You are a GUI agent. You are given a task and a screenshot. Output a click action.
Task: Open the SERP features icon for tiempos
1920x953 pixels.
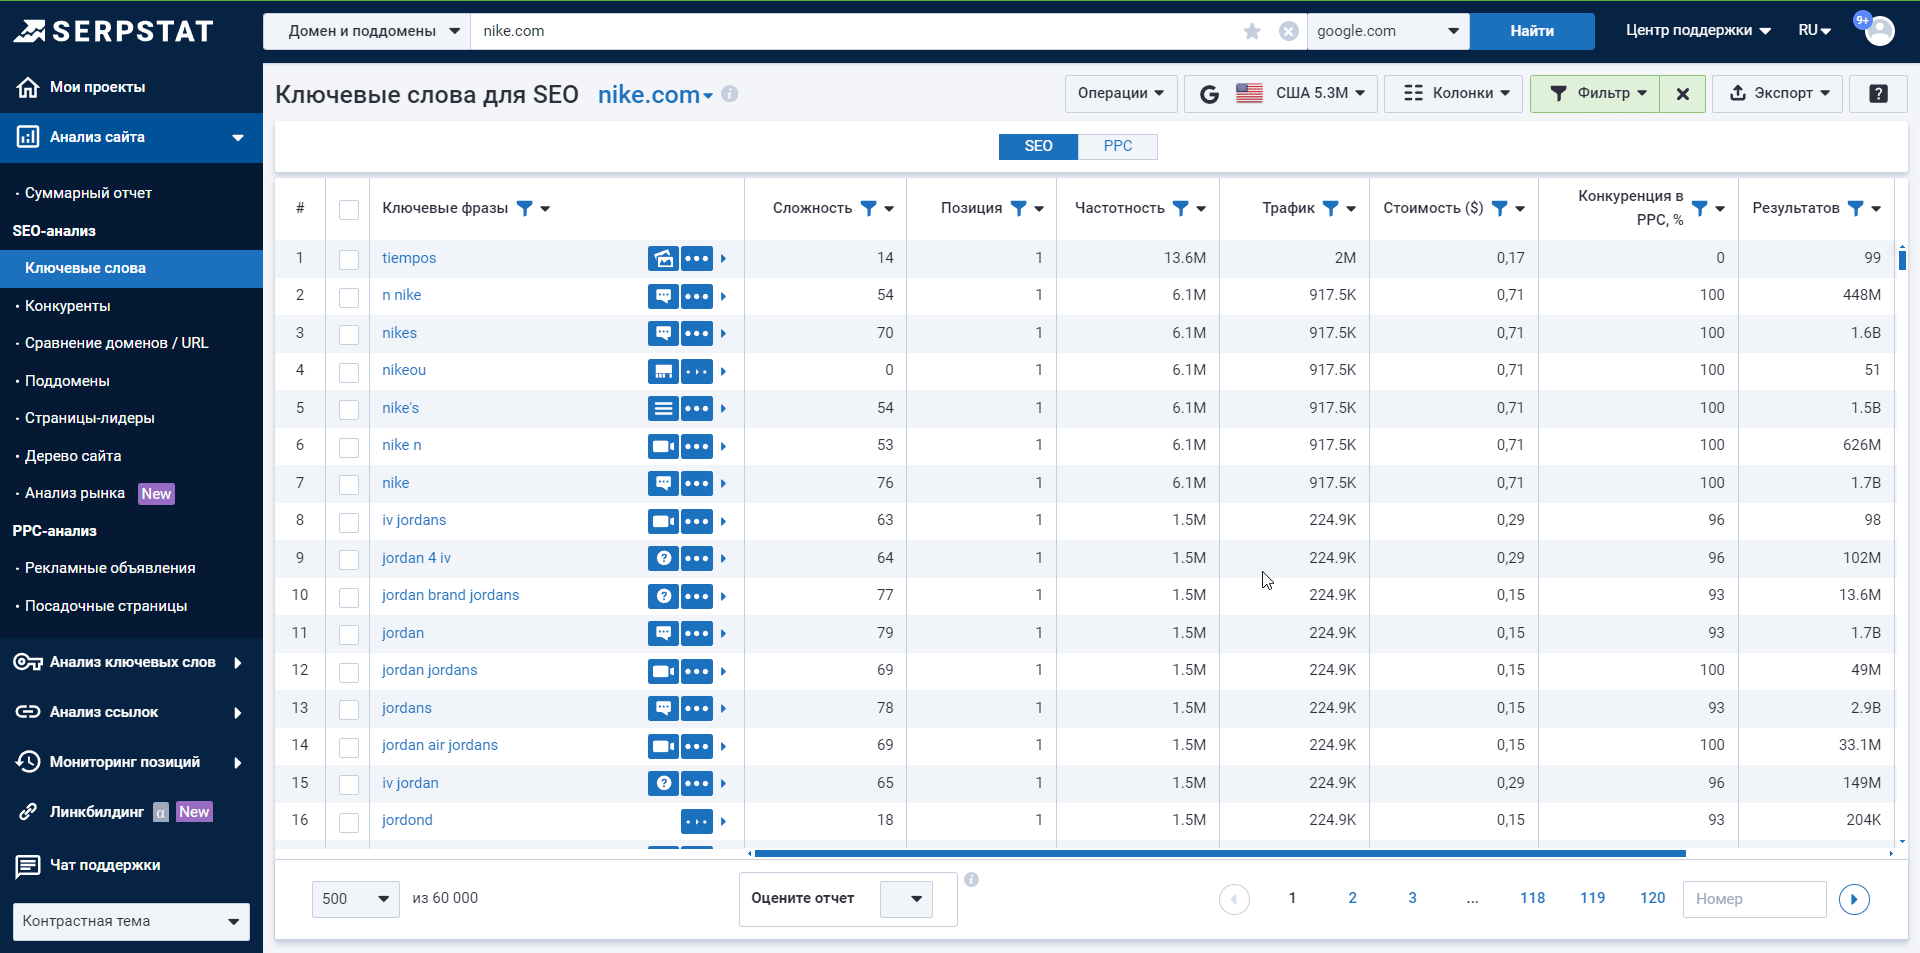663,258
